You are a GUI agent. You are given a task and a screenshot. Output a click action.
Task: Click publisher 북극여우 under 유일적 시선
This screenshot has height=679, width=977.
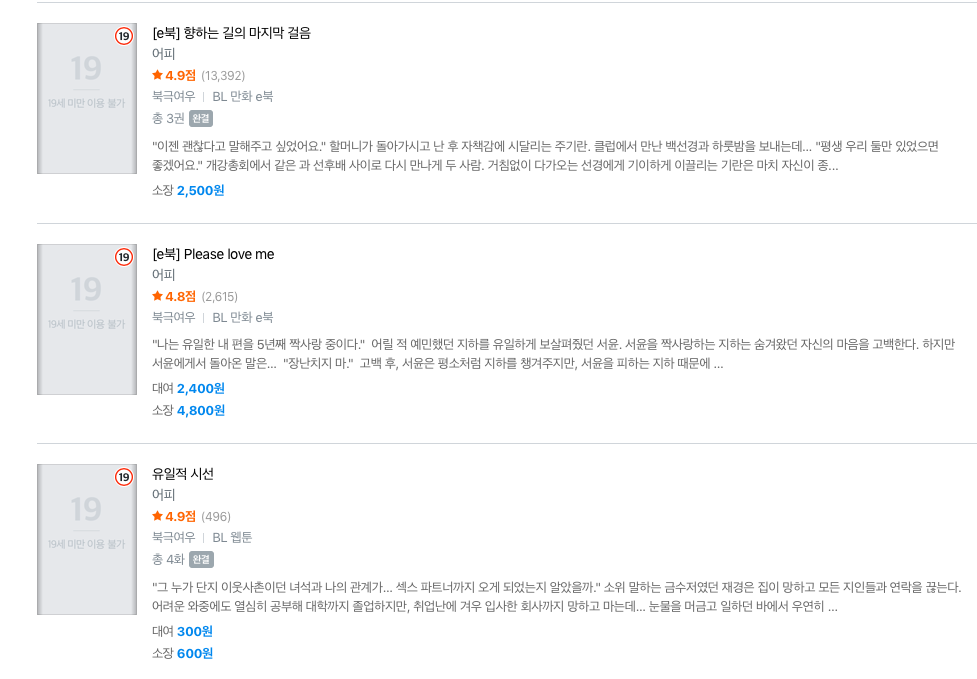pyautogui.click(x=173, y=537)
